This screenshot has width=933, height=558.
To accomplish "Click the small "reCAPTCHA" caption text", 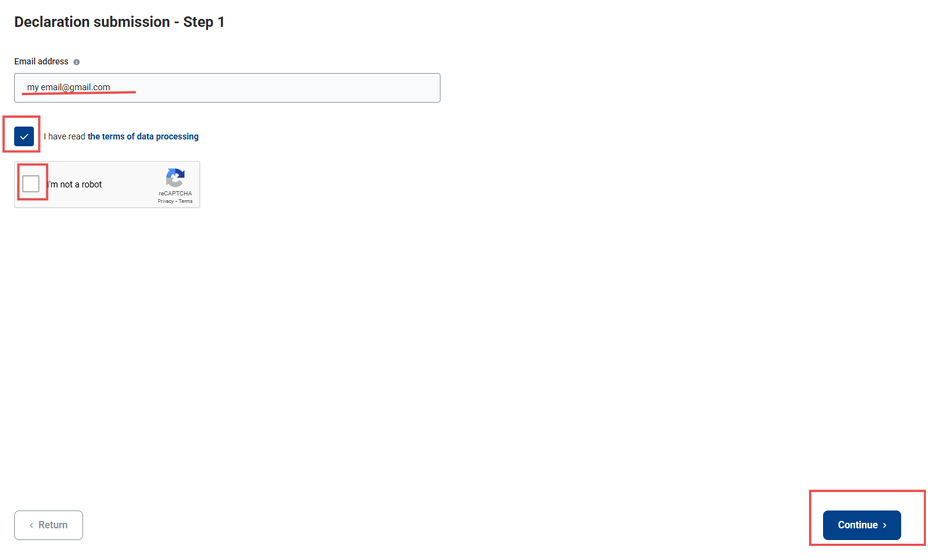I will click(x=175, y=193).
